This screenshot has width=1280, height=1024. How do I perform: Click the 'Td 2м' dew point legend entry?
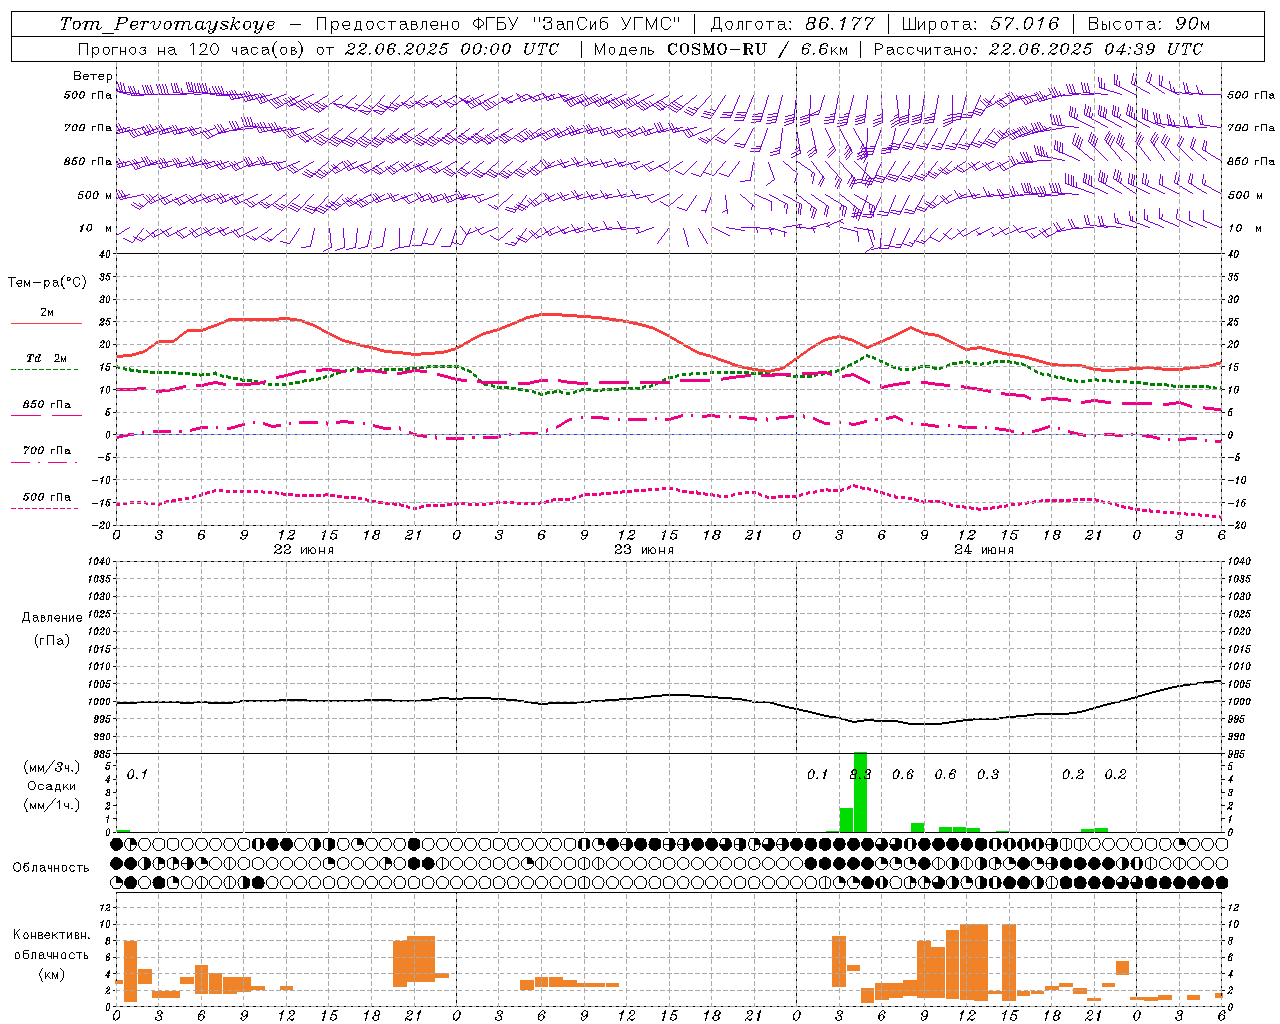(47, 358)
